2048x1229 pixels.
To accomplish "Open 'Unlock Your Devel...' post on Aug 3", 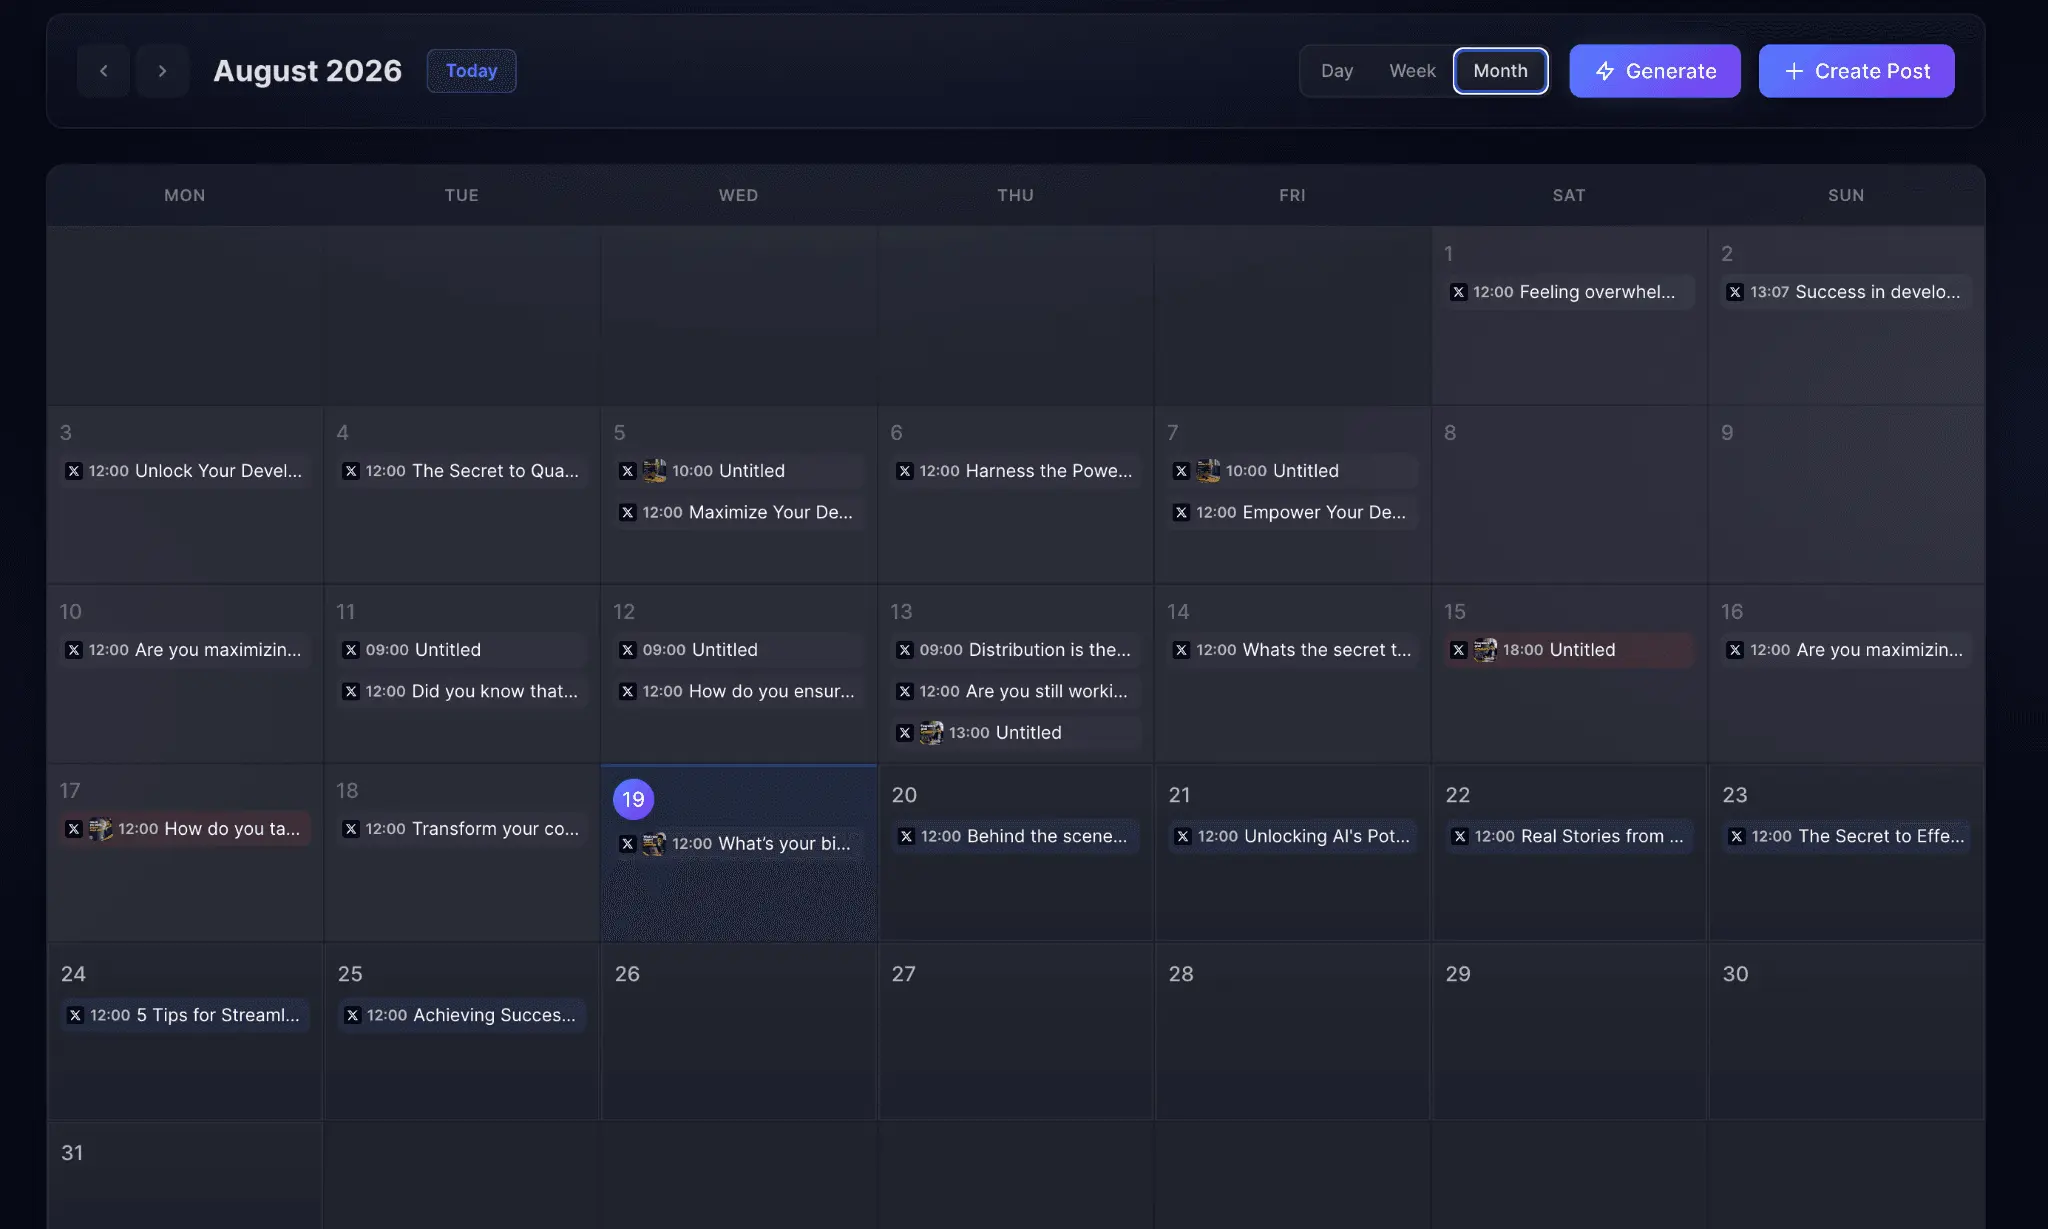I will tap(185, 471).
